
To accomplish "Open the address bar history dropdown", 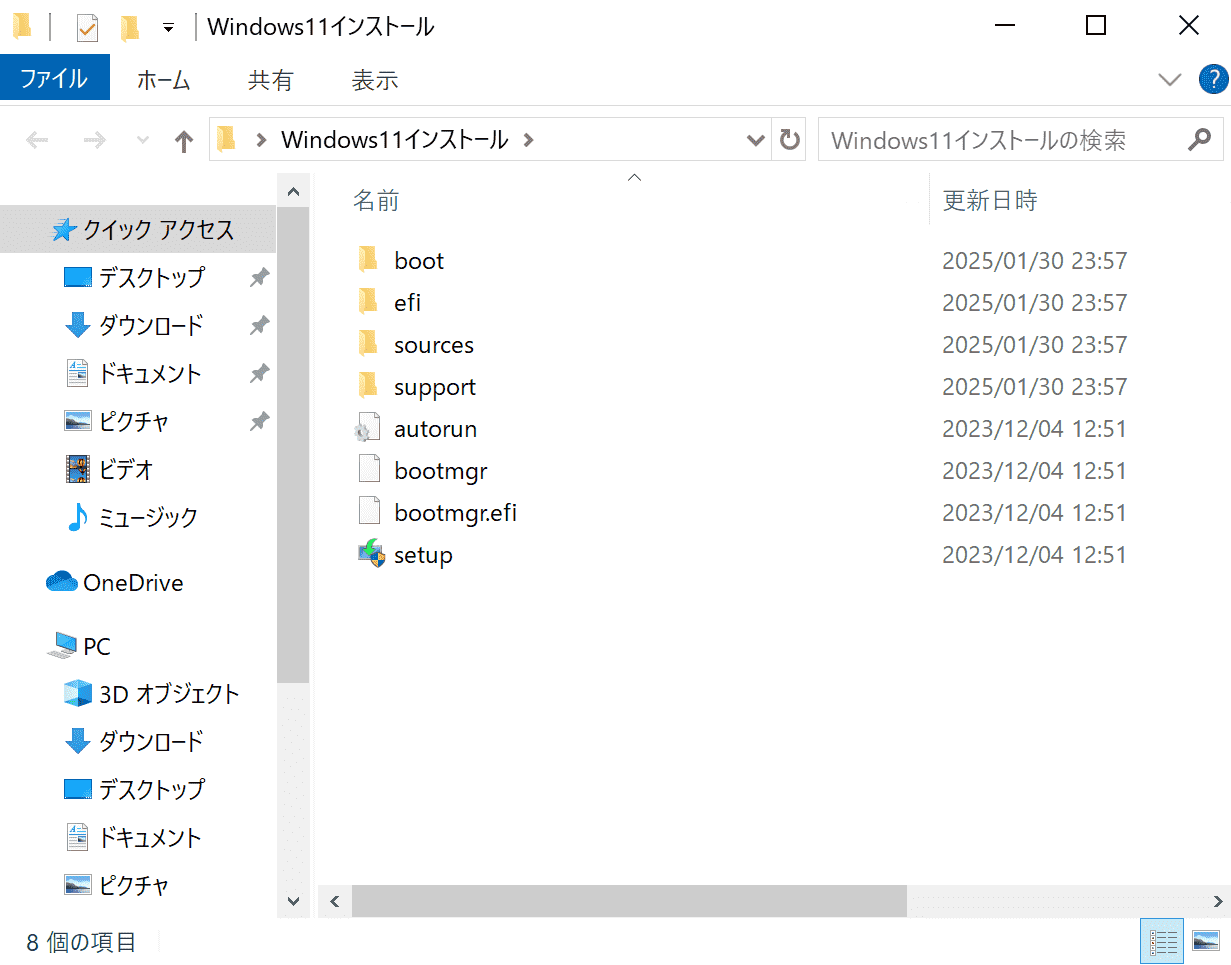I will [x=757, y=140].
